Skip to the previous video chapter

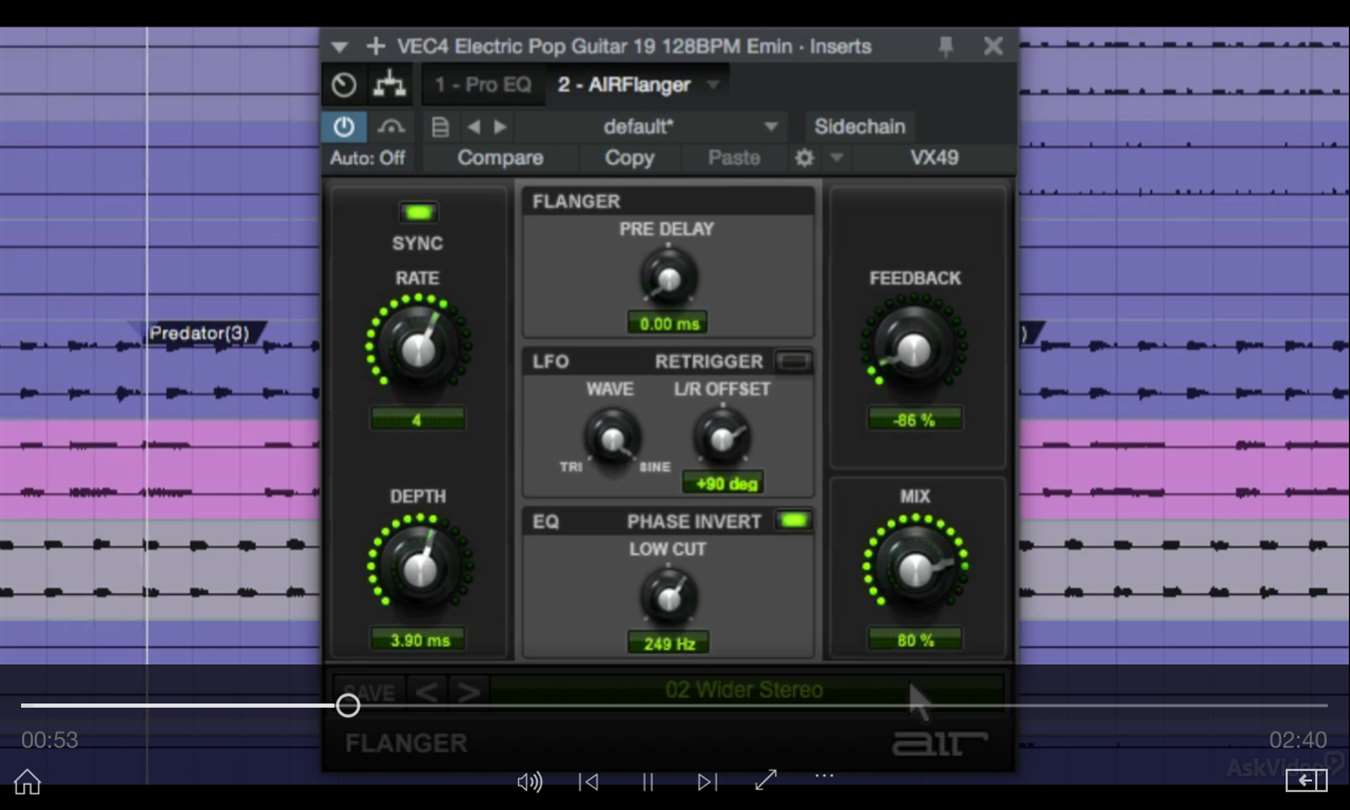point(589,782)
